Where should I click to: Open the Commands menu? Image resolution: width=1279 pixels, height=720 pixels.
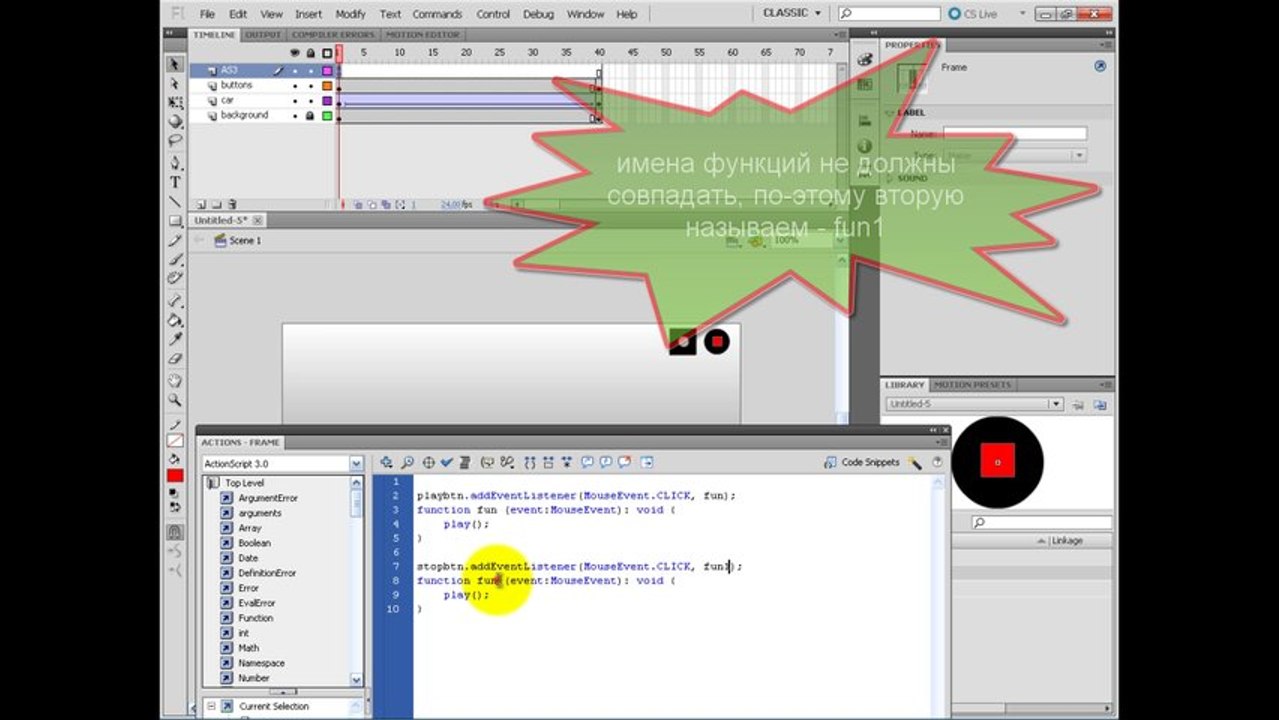tap(437, 14)
